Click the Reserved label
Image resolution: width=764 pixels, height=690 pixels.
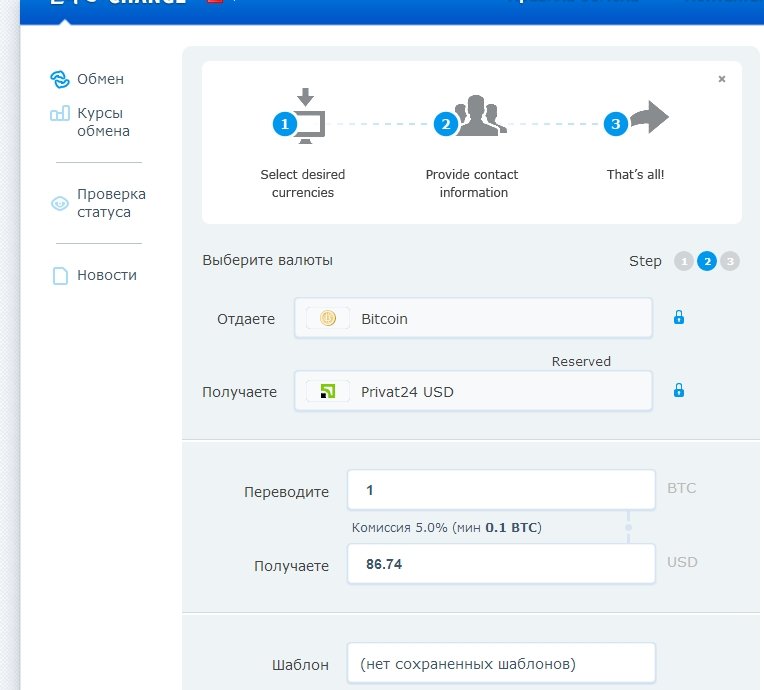coord(581,362)
